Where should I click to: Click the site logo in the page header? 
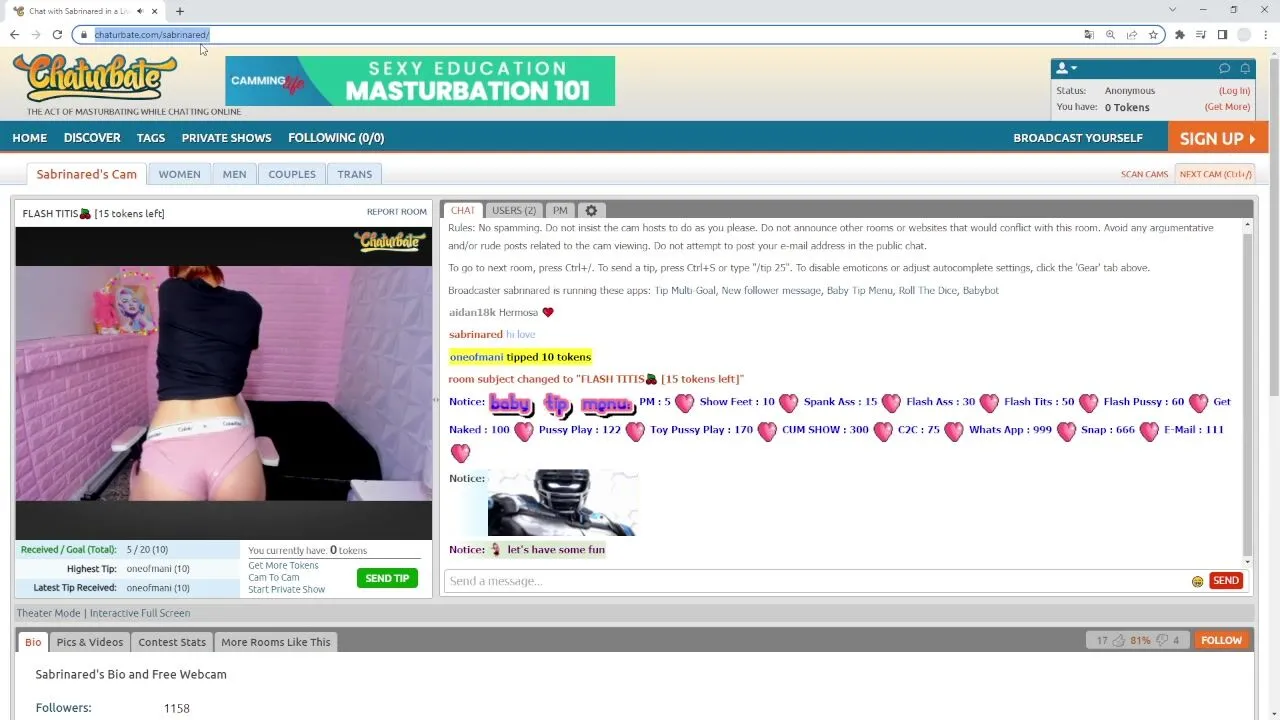point(95,78)
